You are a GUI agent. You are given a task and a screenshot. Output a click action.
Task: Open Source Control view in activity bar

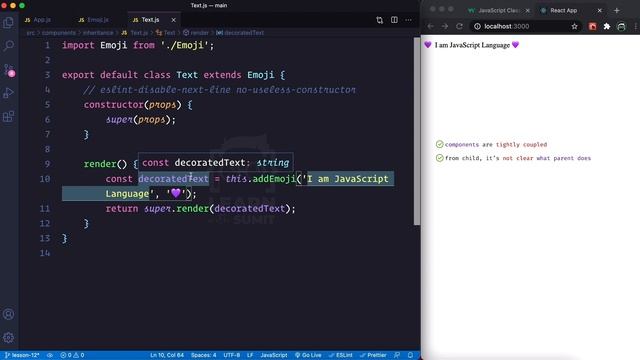pos(9,70)
